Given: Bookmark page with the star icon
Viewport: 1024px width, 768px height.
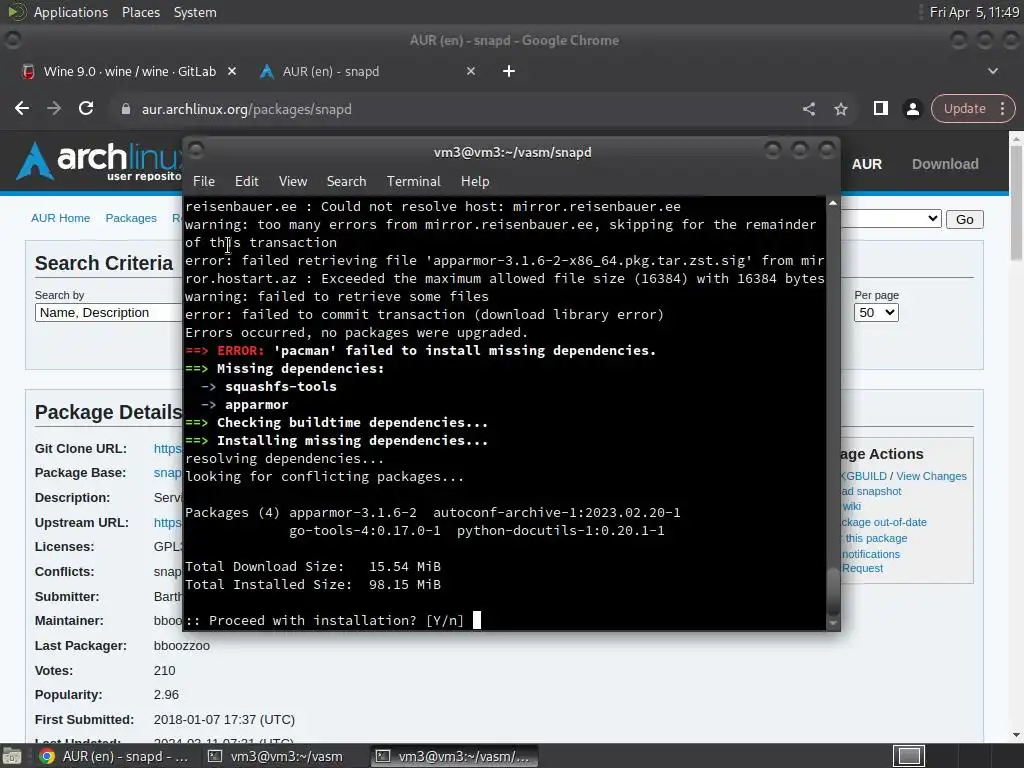Looking at the screenshot, I should pos(840,109).
